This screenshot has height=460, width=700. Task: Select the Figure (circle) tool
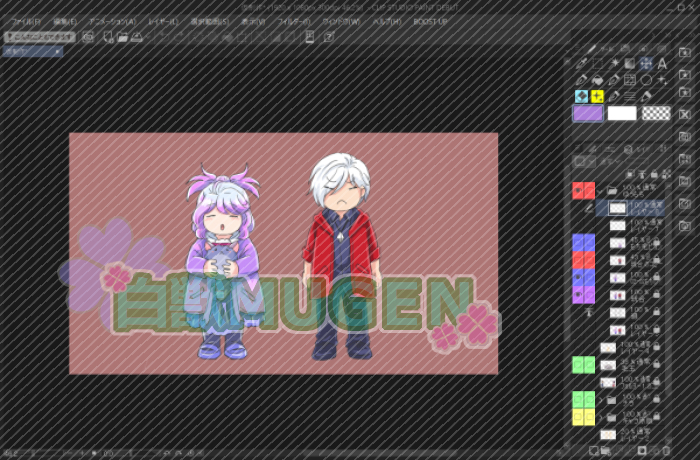pos(646,80)
